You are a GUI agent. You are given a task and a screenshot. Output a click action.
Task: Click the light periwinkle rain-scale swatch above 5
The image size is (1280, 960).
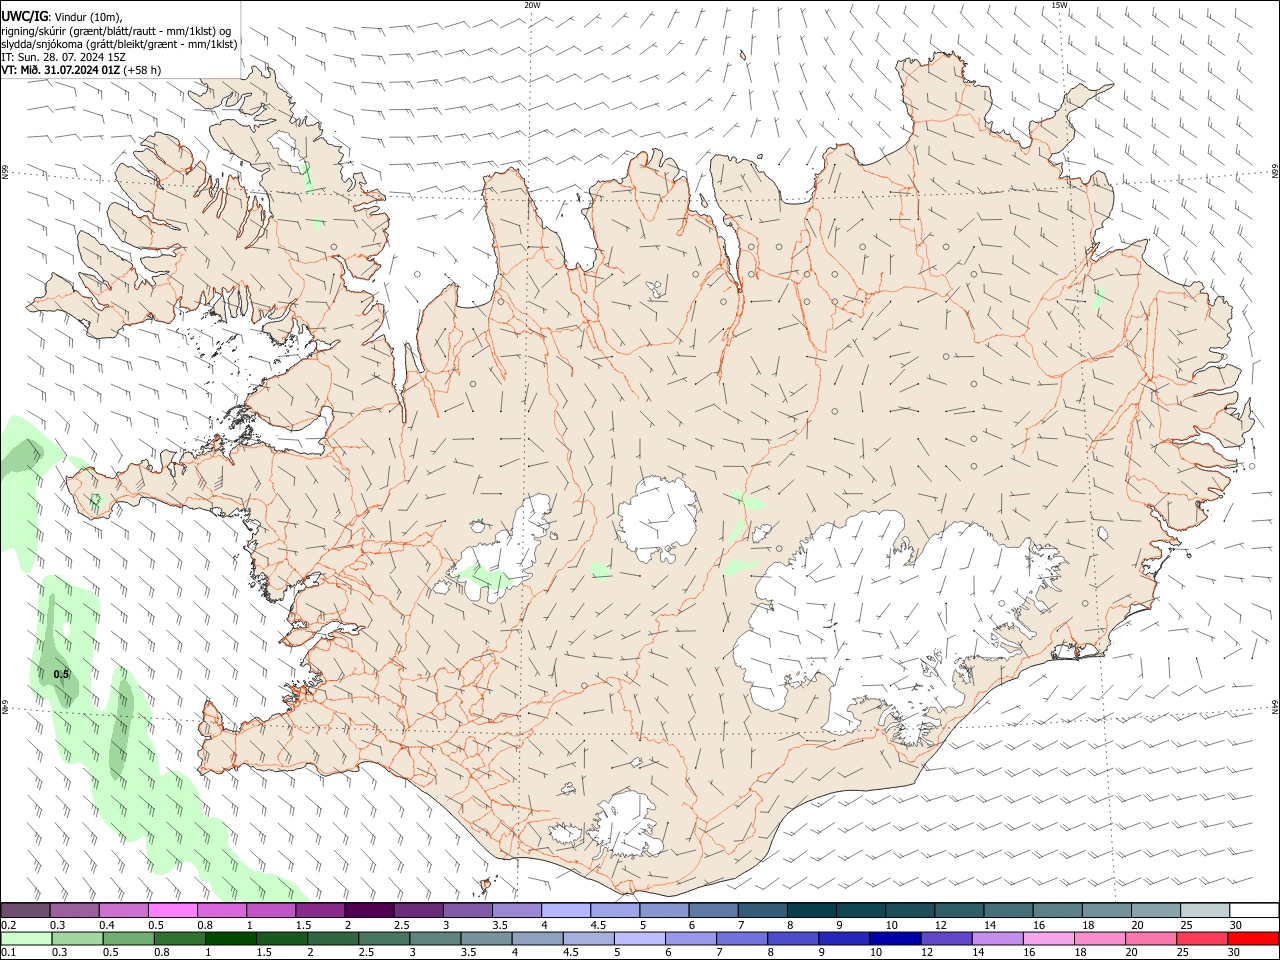coord(640,938)
